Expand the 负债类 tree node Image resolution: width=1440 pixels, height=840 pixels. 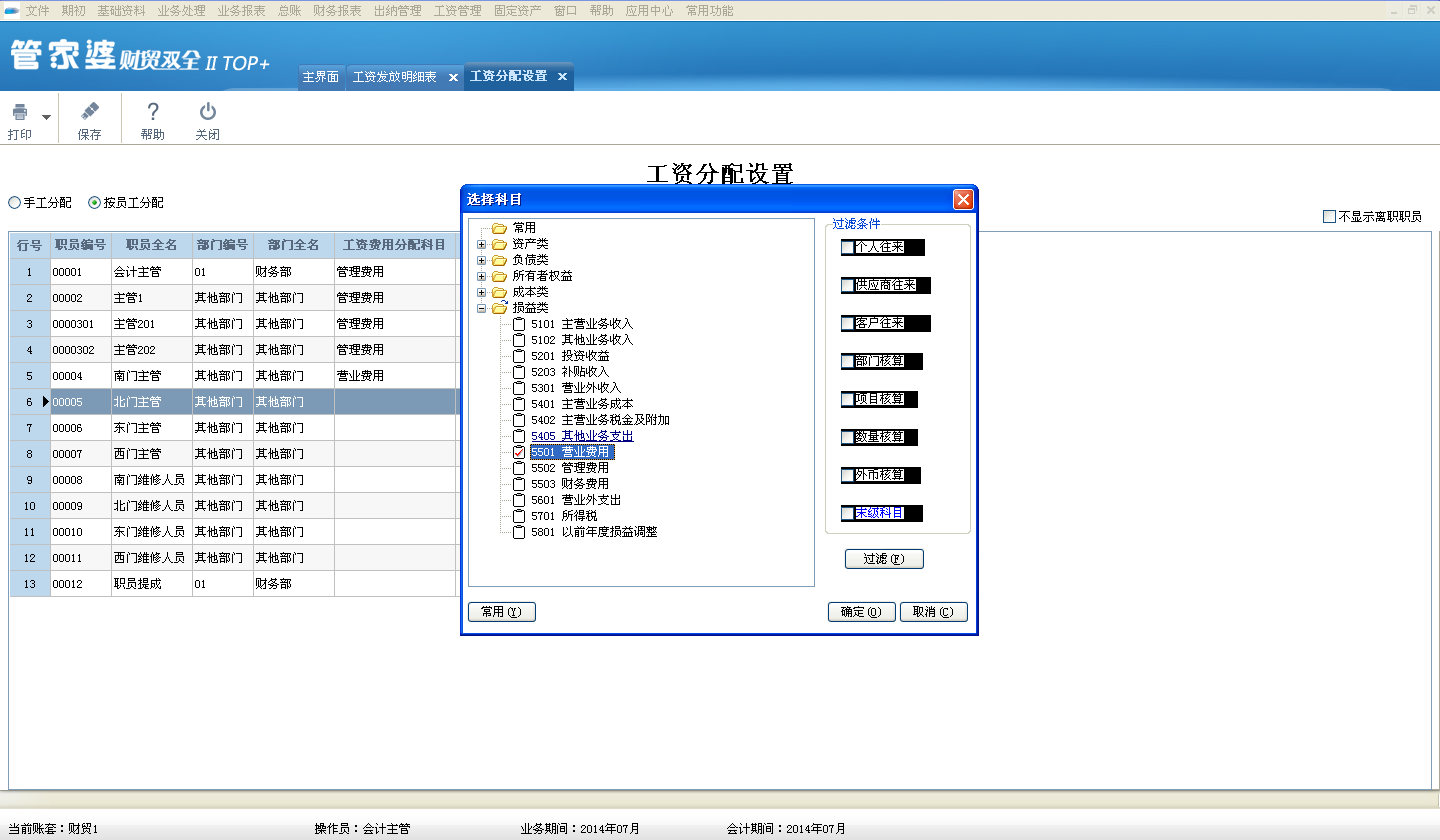tap(482, 260)
